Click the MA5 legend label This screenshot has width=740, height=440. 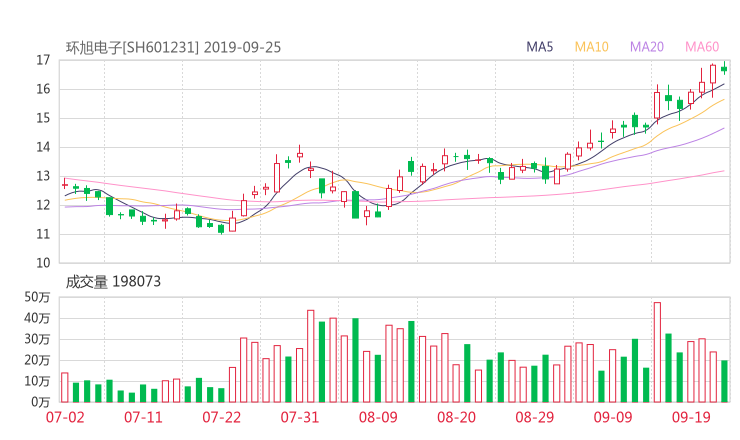pos(539,47)
